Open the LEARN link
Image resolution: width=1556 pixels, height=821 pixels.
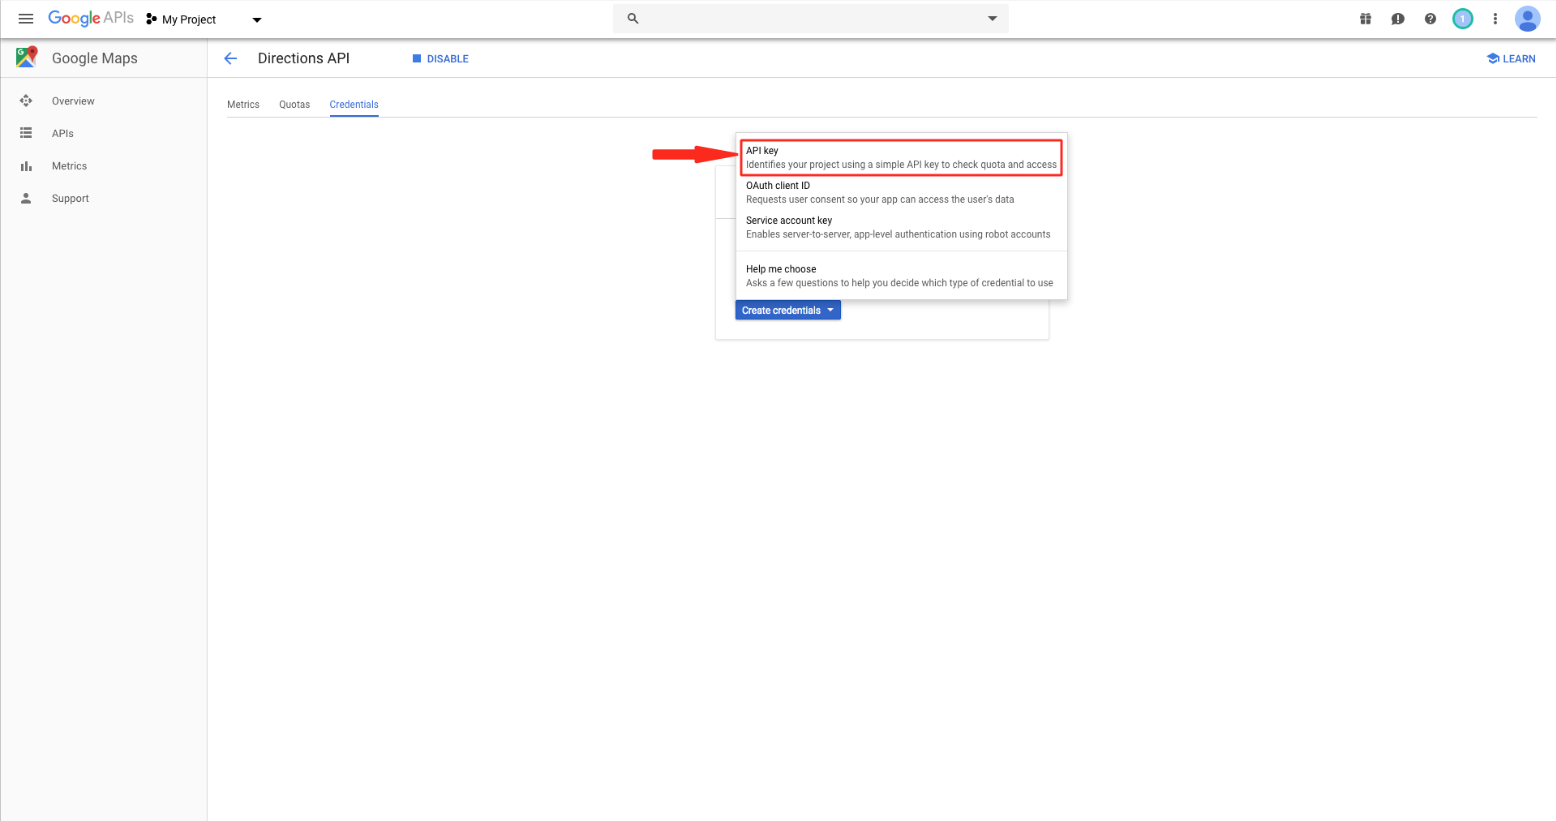1511,59
